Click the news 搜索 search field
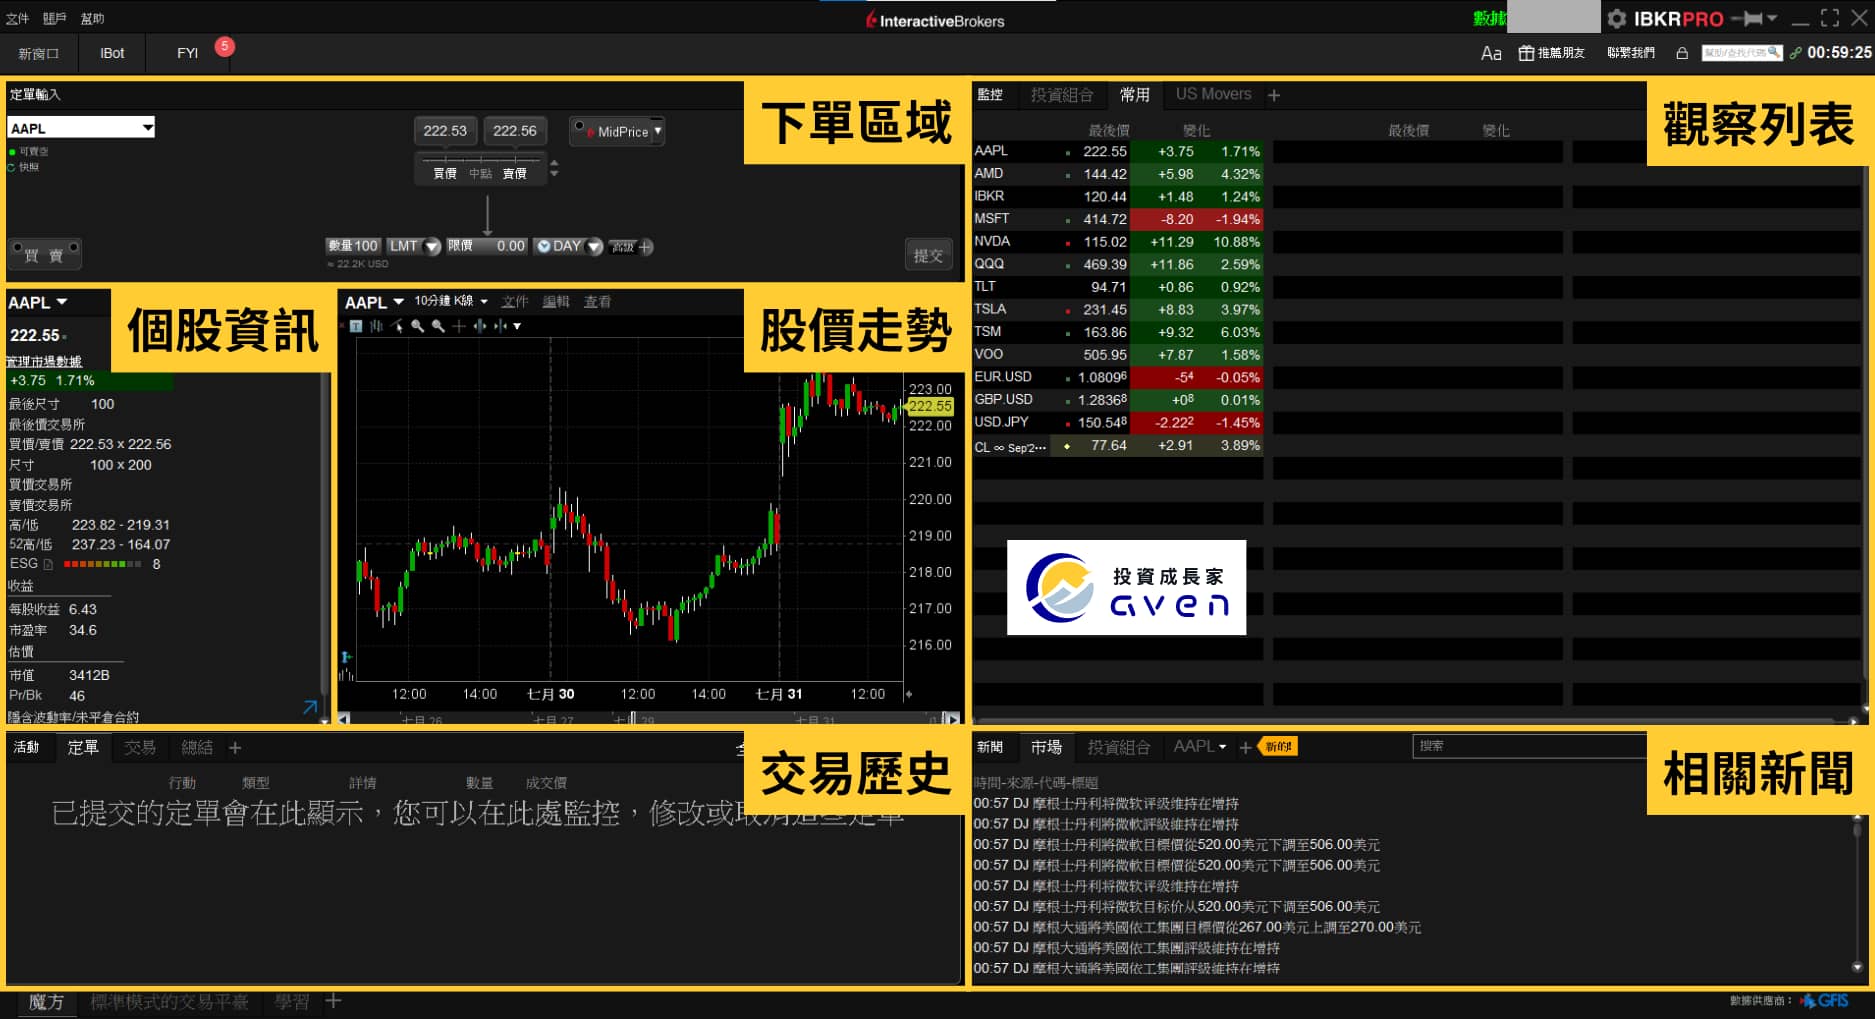The height and width of the screenshot is (1019, 1875). [x=1528, y=746]
